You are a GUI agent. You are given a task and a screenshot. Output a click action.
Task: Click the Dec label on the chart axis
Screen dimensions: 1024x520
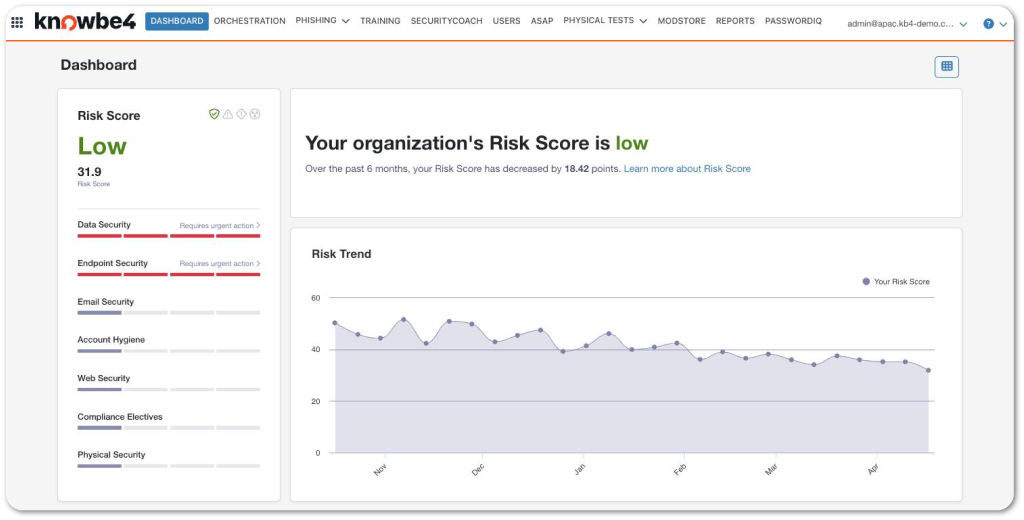478,469
